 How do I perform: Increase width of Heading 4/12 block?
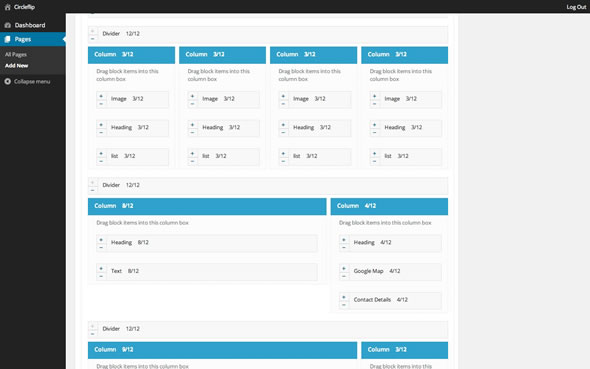(x=344, y=240)
